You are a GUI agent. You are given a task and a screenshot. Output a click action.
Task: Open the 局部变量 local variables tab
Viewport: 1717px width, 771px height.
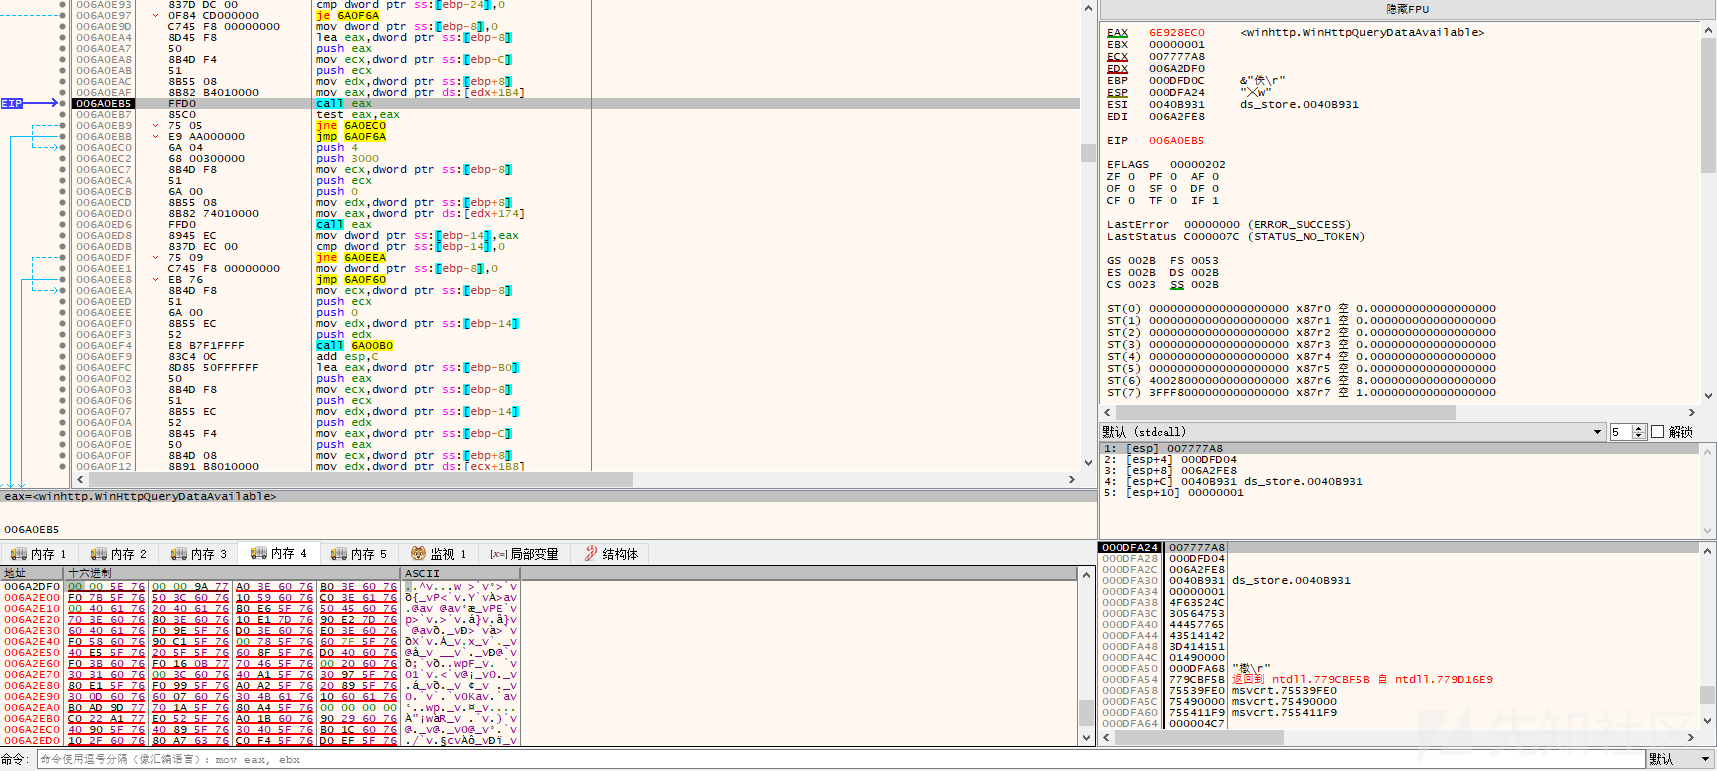(524, 554)
